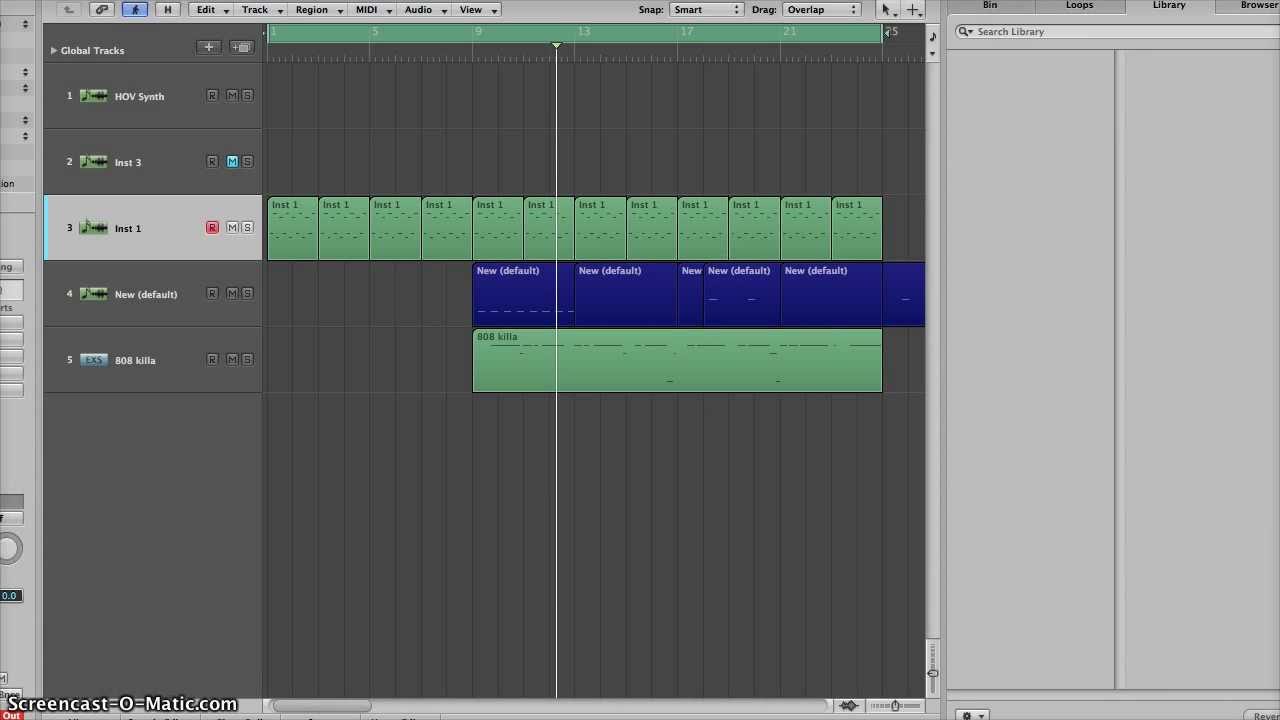1280x720 pixels.
Task: Click the EXS icon on 808 killa track
Action: tap(94, 360)
